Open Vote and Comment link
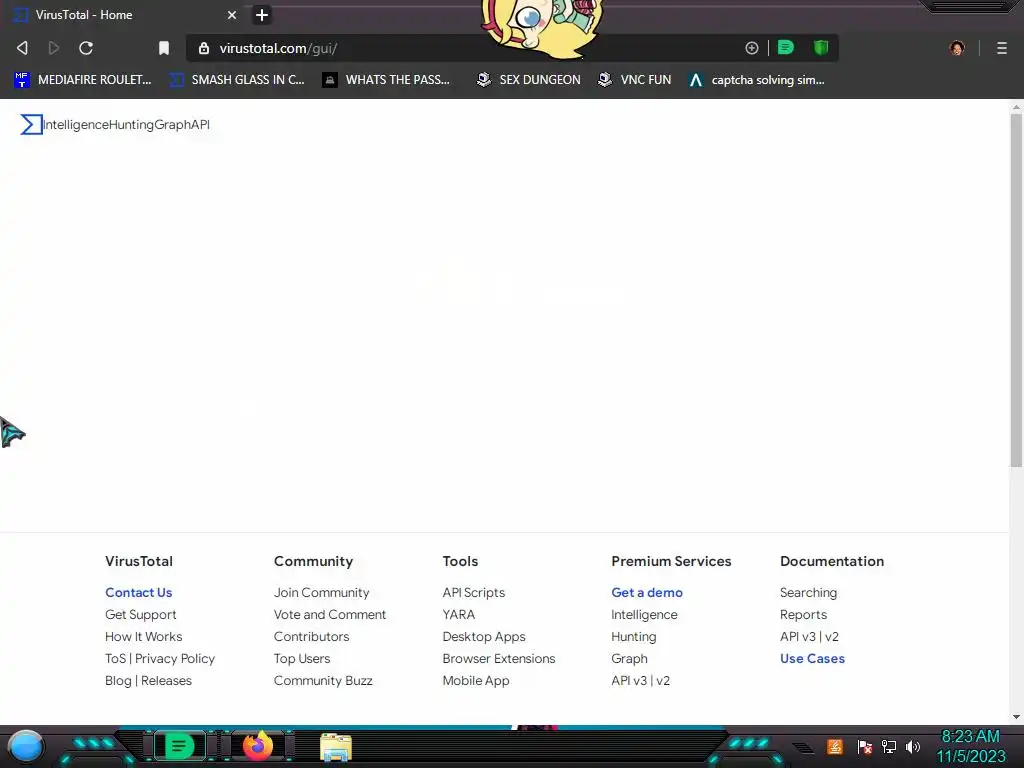This screenshot has width=1024, height=768. pos(330,615)
